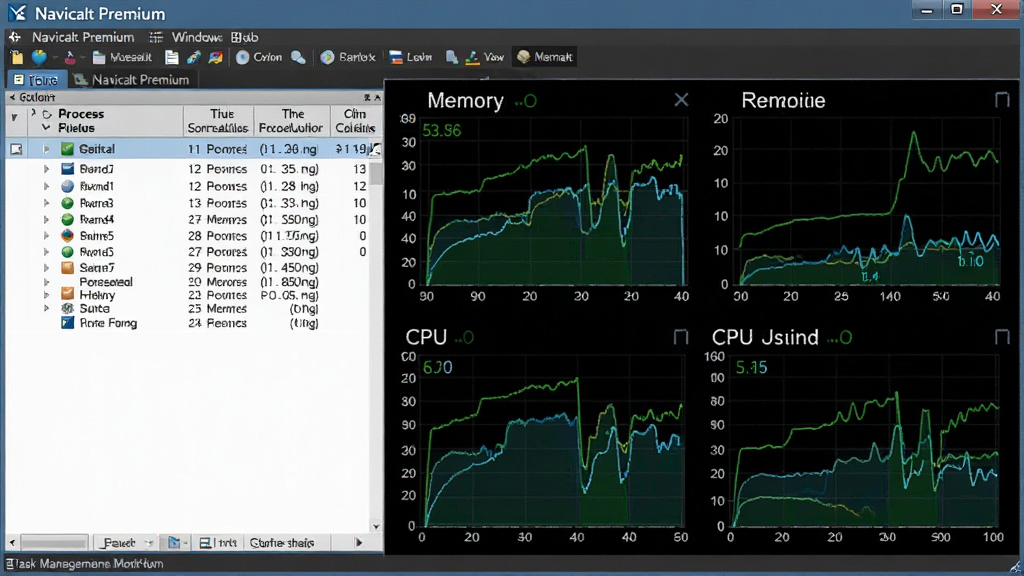This screenshot has height=576, width=1024.
Task: Click the blue pen toolbar icon
Action: point(193,57)
